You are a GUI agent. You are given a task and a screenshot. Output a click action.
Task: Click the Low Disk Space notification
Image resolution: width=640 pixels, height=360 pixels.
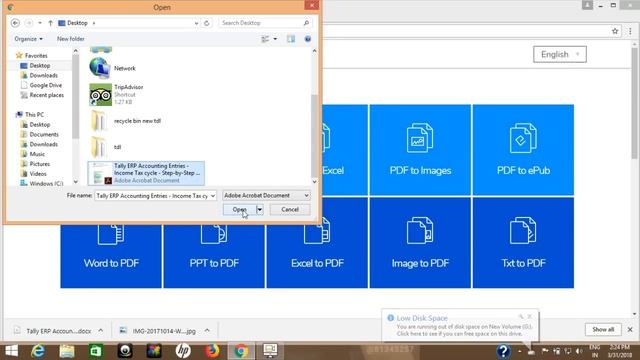coord(460,325)
